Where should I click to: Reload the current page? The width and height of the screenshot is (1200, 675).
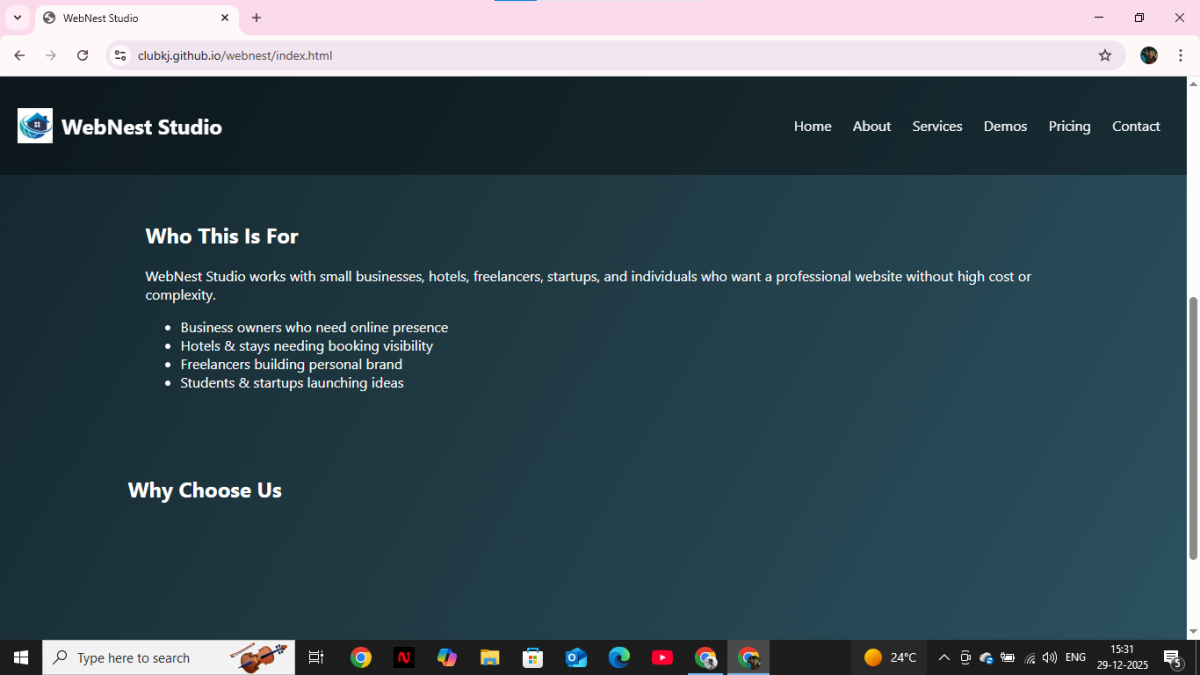pyautogui.click(x=83, y=56)
